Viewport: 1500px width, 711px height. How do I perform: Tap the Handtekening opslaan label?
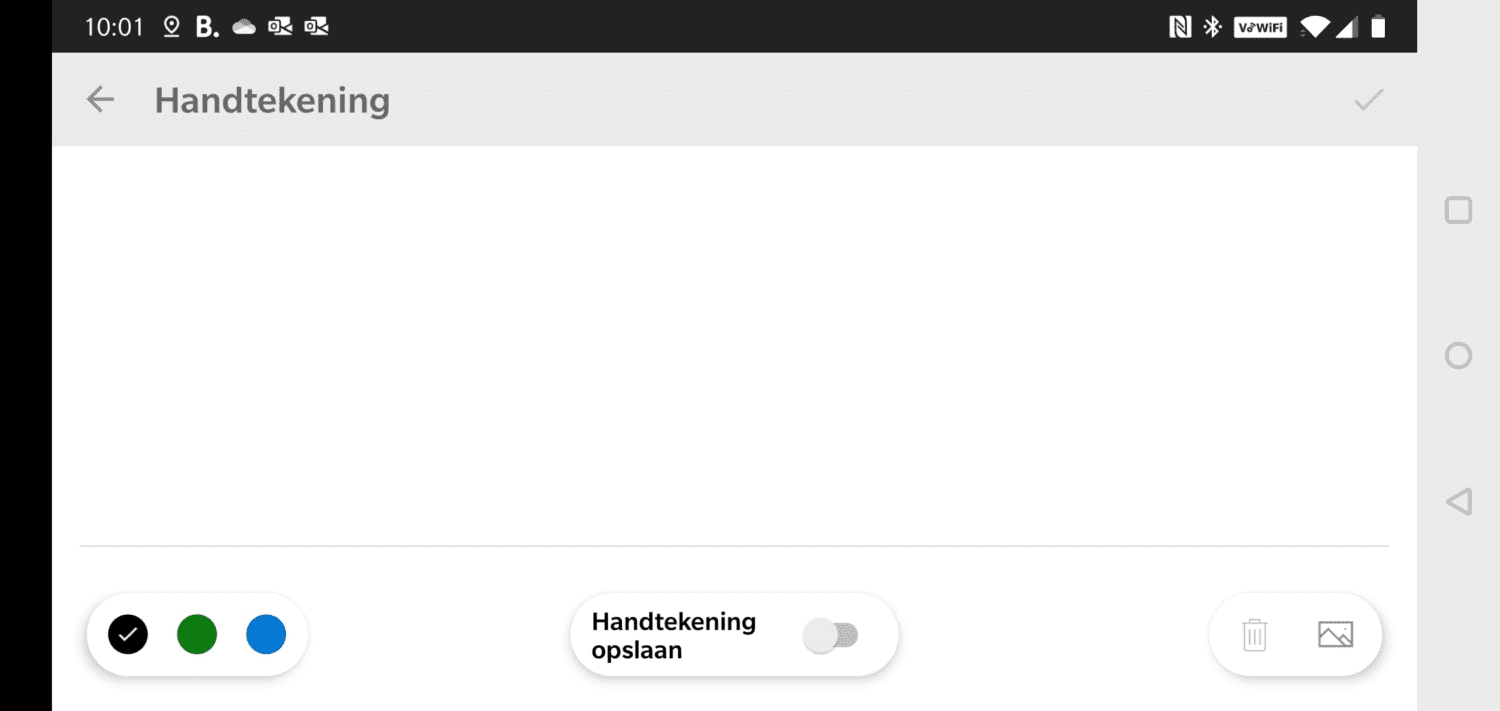click(673, 635)
